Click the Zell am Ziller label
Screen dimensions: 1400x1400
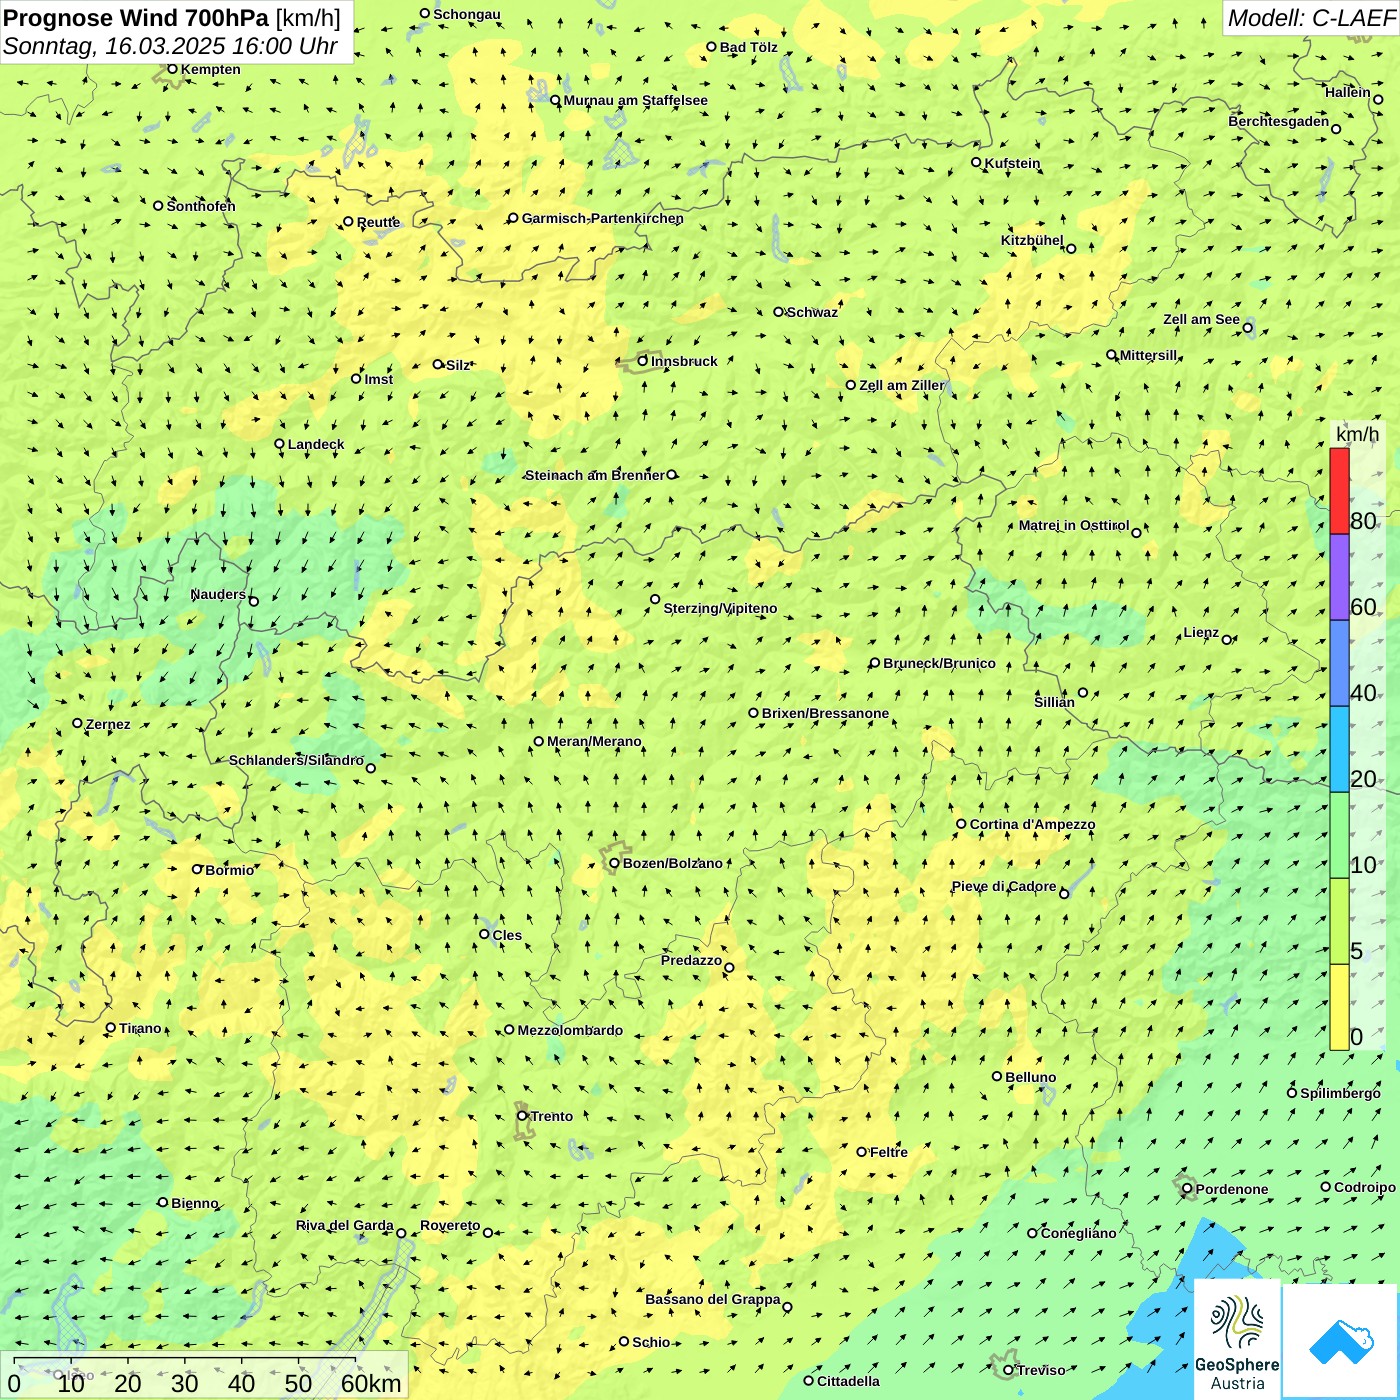click(901, 385)
